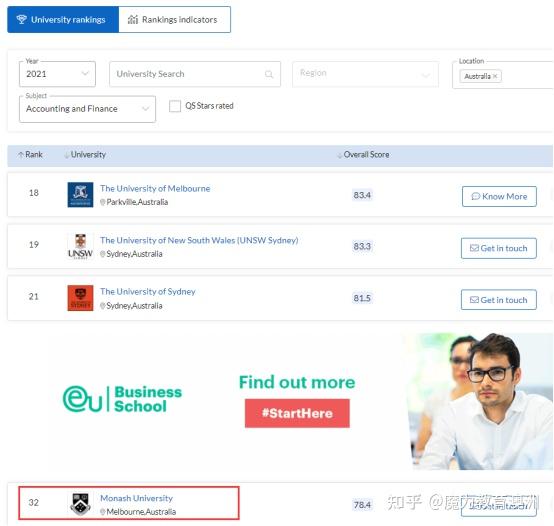This screenshot has width=554, height=526.
Task: Open the Monash University link
Action: (x=137, y=498)
